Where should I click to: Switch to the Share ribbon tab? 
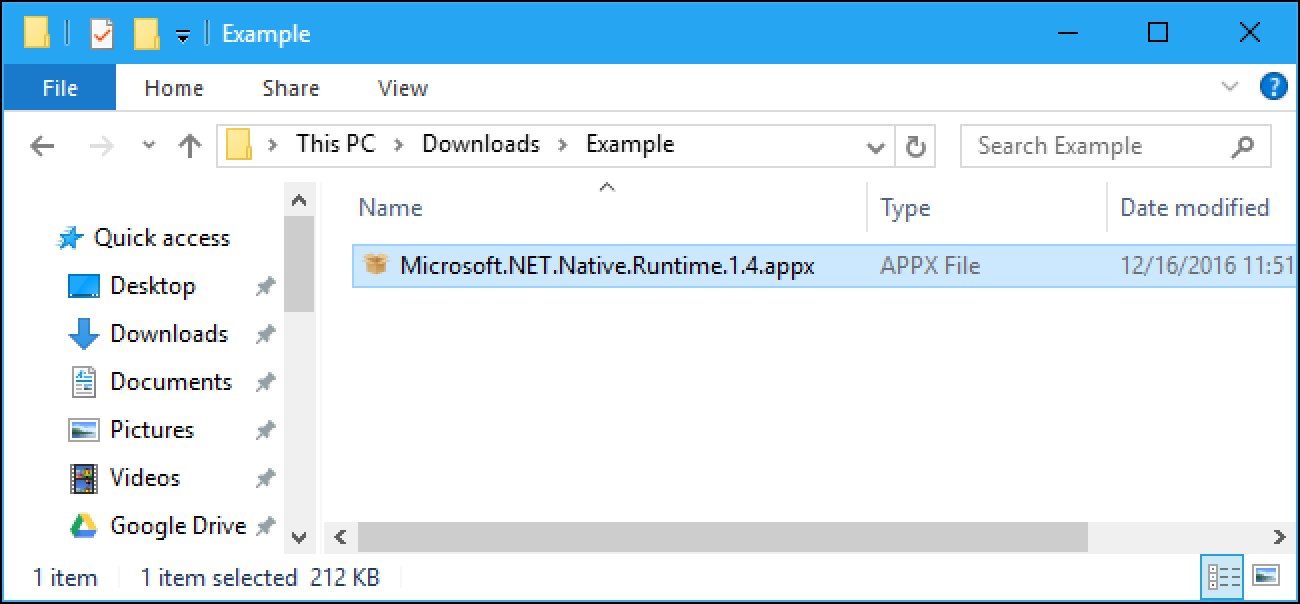tap(290, 88)
